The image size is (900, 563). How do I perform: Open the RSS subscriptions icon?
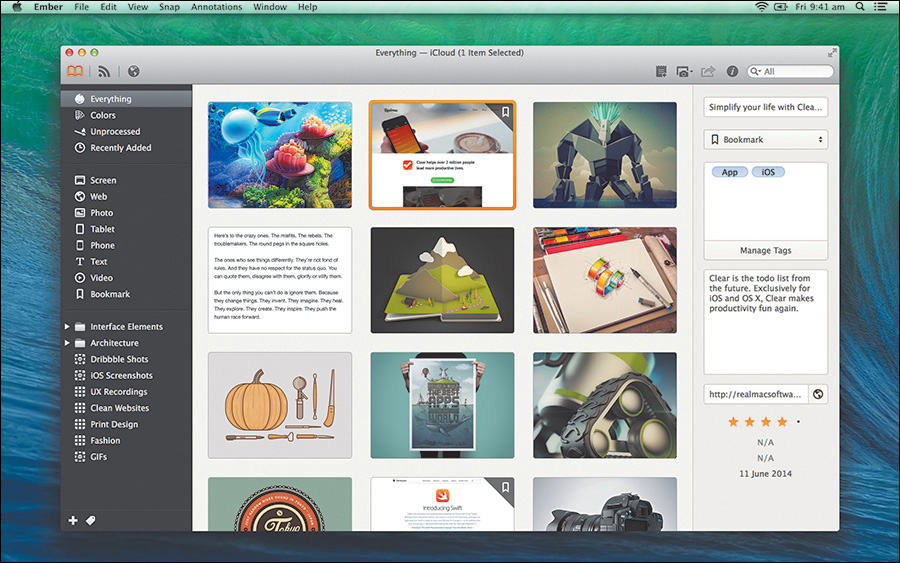pos(104,71)
